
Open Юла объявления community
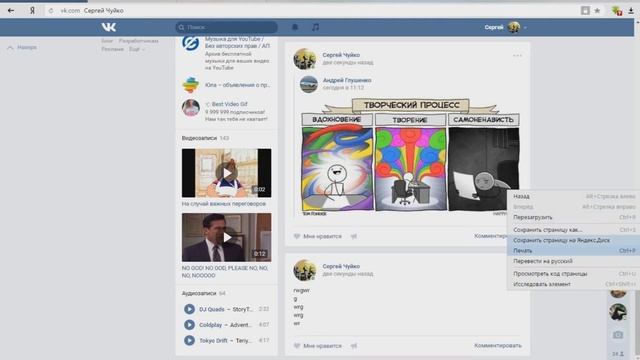tap(237, 85)
